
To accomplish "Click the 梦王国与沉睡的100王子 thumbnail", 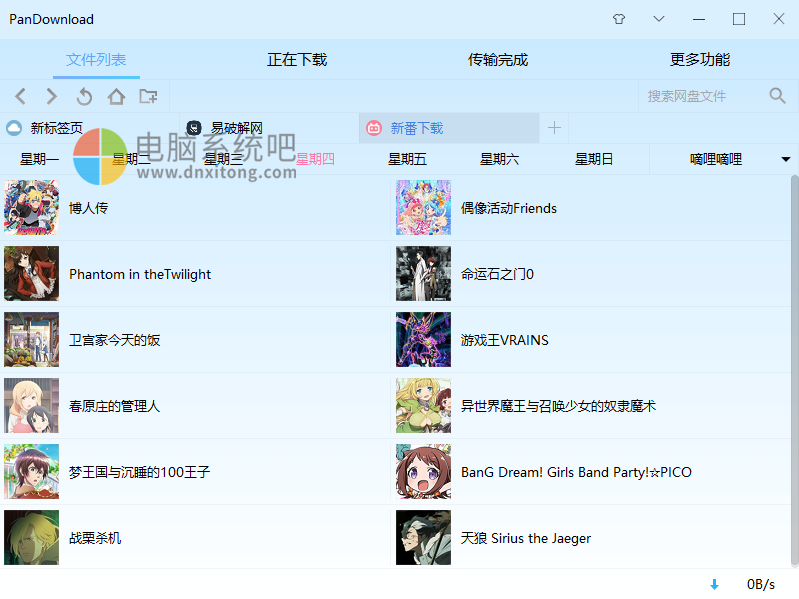I will pos(32,472).
